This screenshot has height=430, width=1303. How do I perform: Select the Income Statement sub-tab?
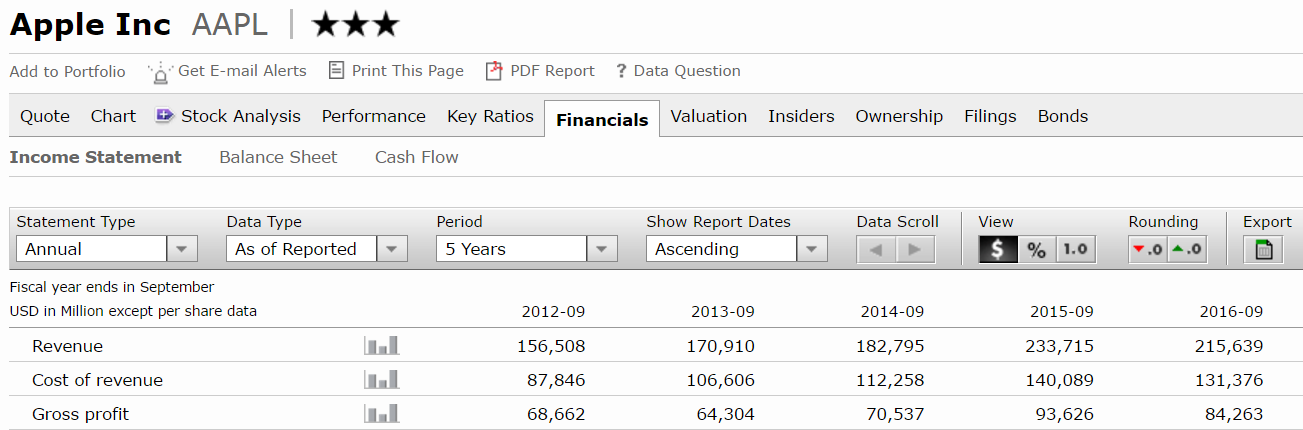pos(96,157)
